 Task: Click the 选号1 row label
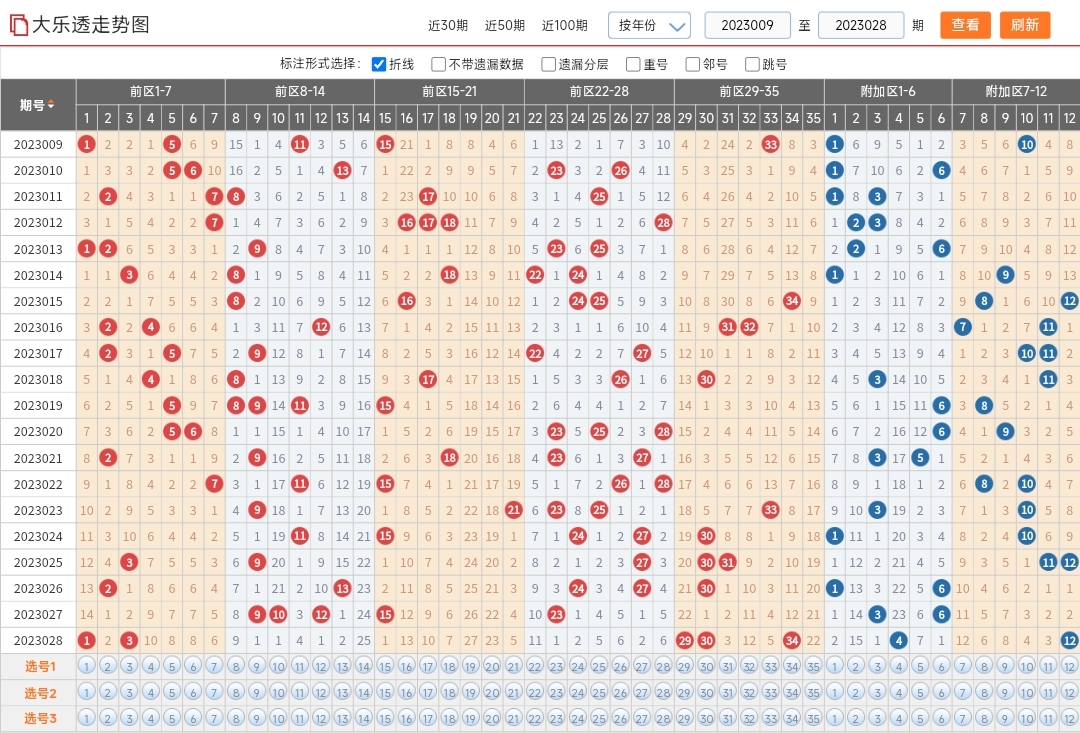[x=38, y=666]
